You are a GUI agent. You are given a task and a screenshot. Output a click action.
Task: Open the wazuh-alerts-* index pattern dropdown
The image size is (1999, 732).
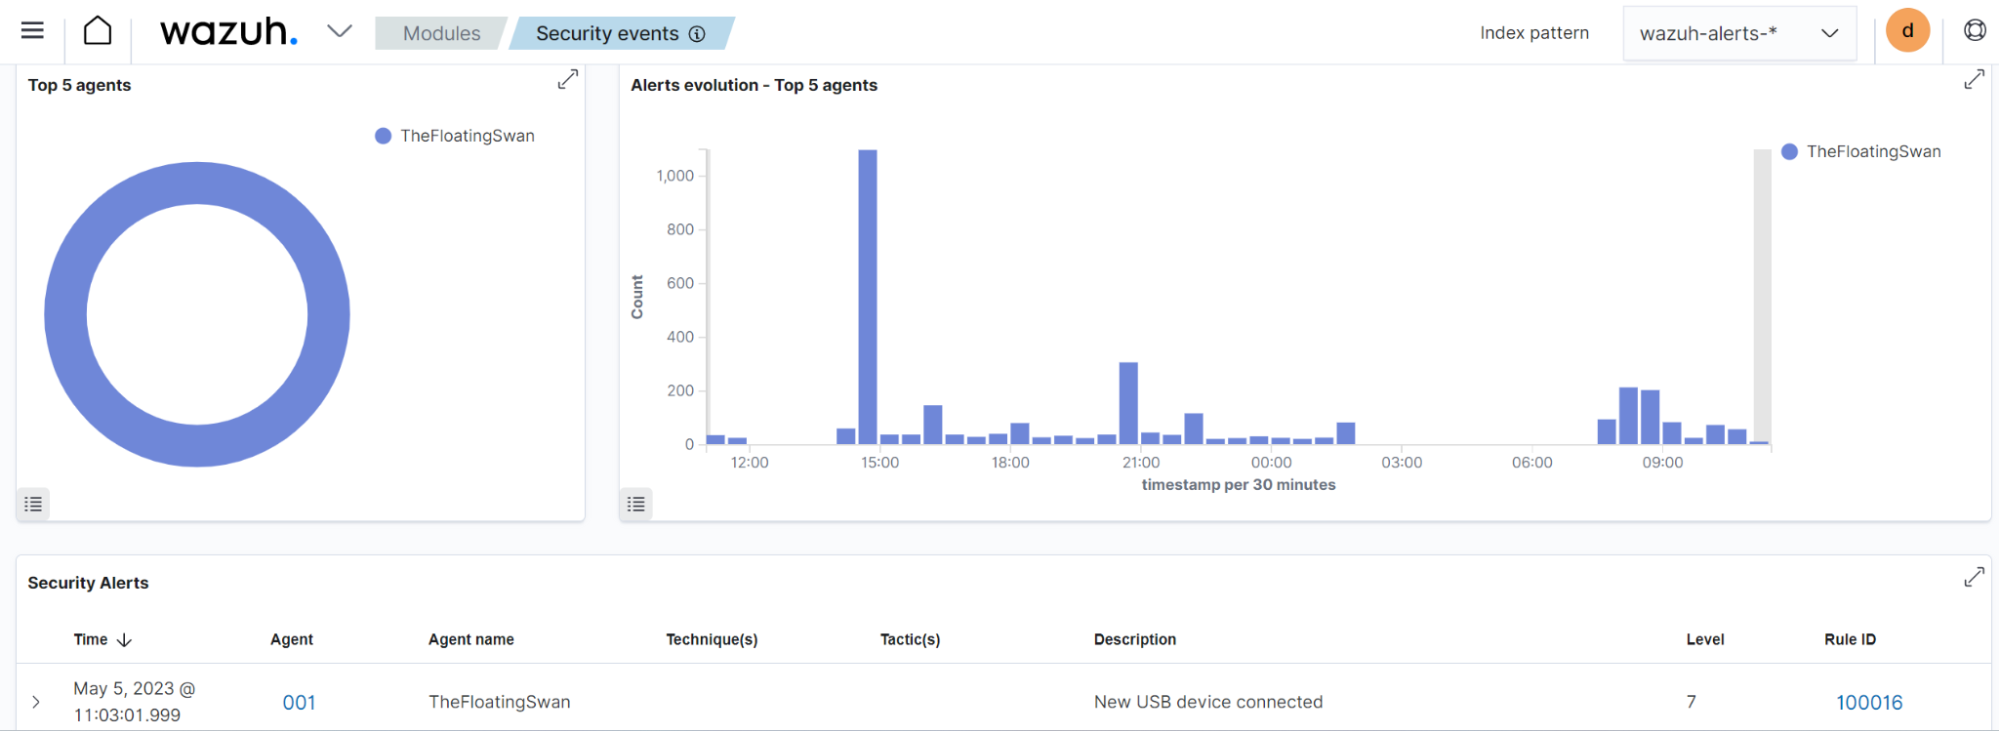pyautogui.click(x=1739, y=33)
